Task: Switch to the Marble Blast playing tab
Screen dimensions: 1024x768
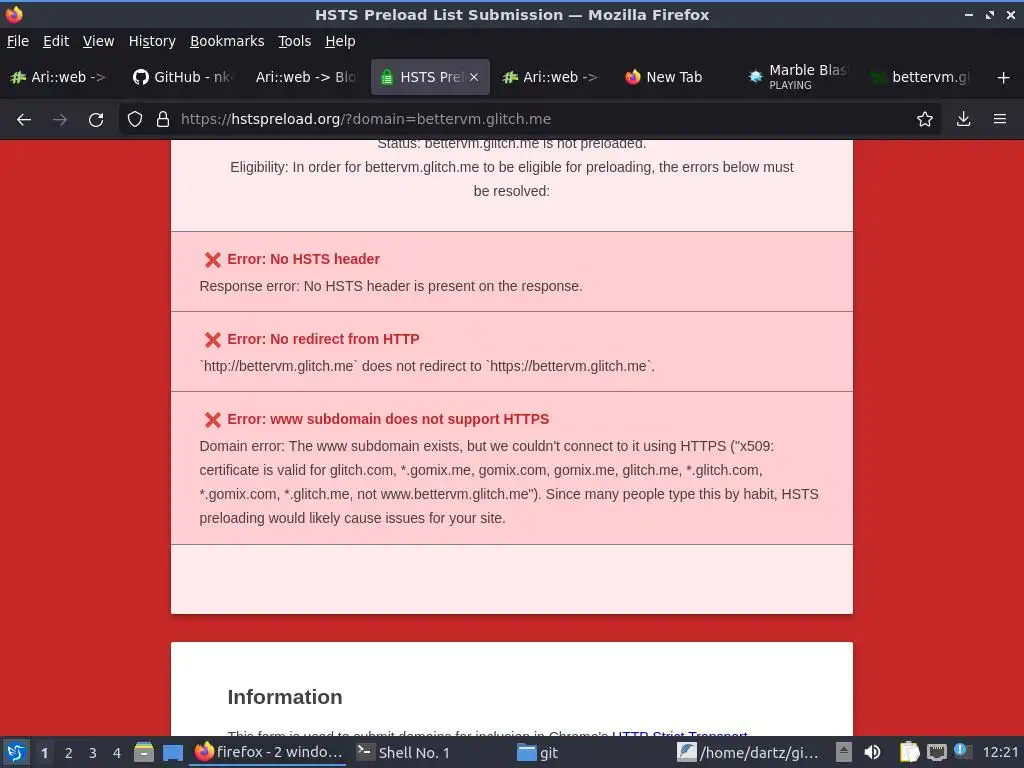Action: [799, 77]
